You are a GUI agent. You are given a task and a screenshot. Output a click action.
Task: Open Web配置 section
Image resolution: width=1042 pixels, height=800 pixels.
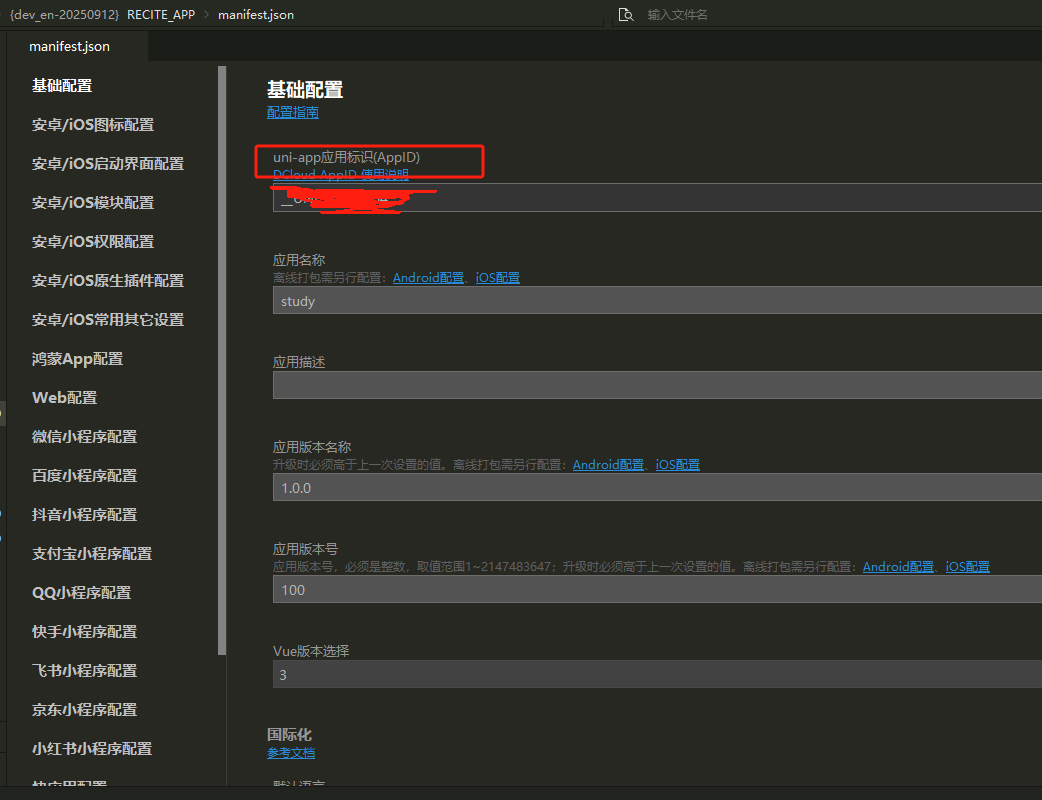click(64, 397)
